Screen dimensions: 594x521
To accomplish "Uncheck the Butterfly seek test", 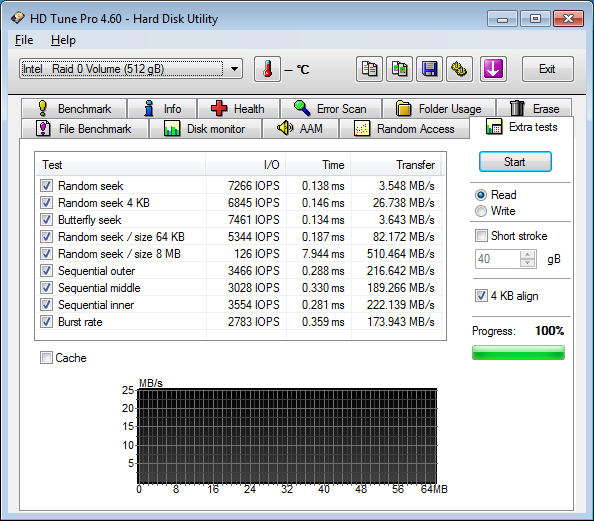I will point(46,220).
